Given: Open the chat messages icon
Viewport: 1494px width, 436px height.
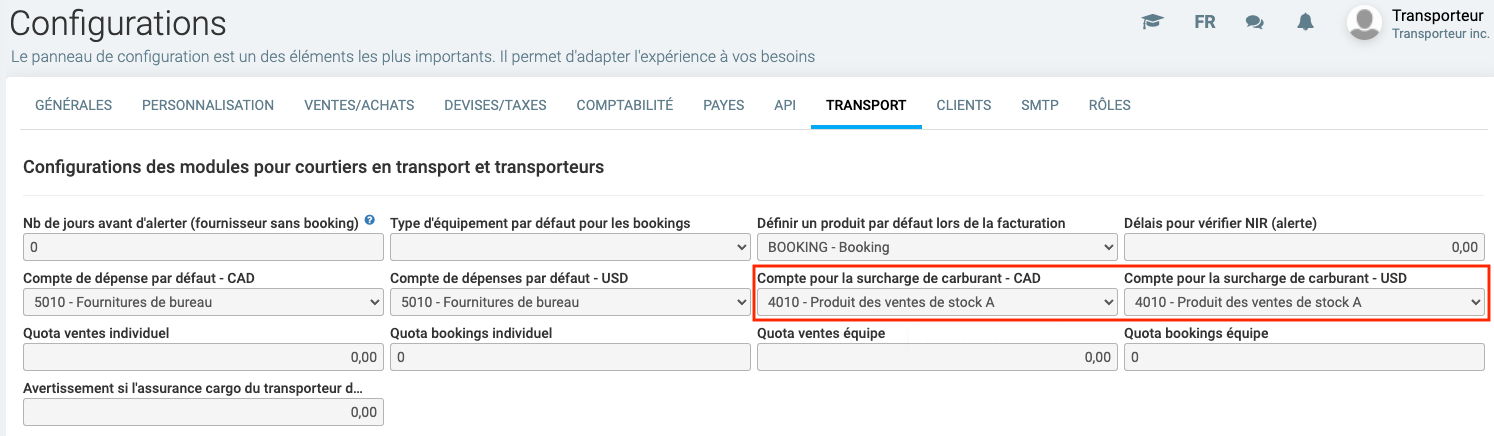Looking at the screenshot, I should [x=1255, y=22].
